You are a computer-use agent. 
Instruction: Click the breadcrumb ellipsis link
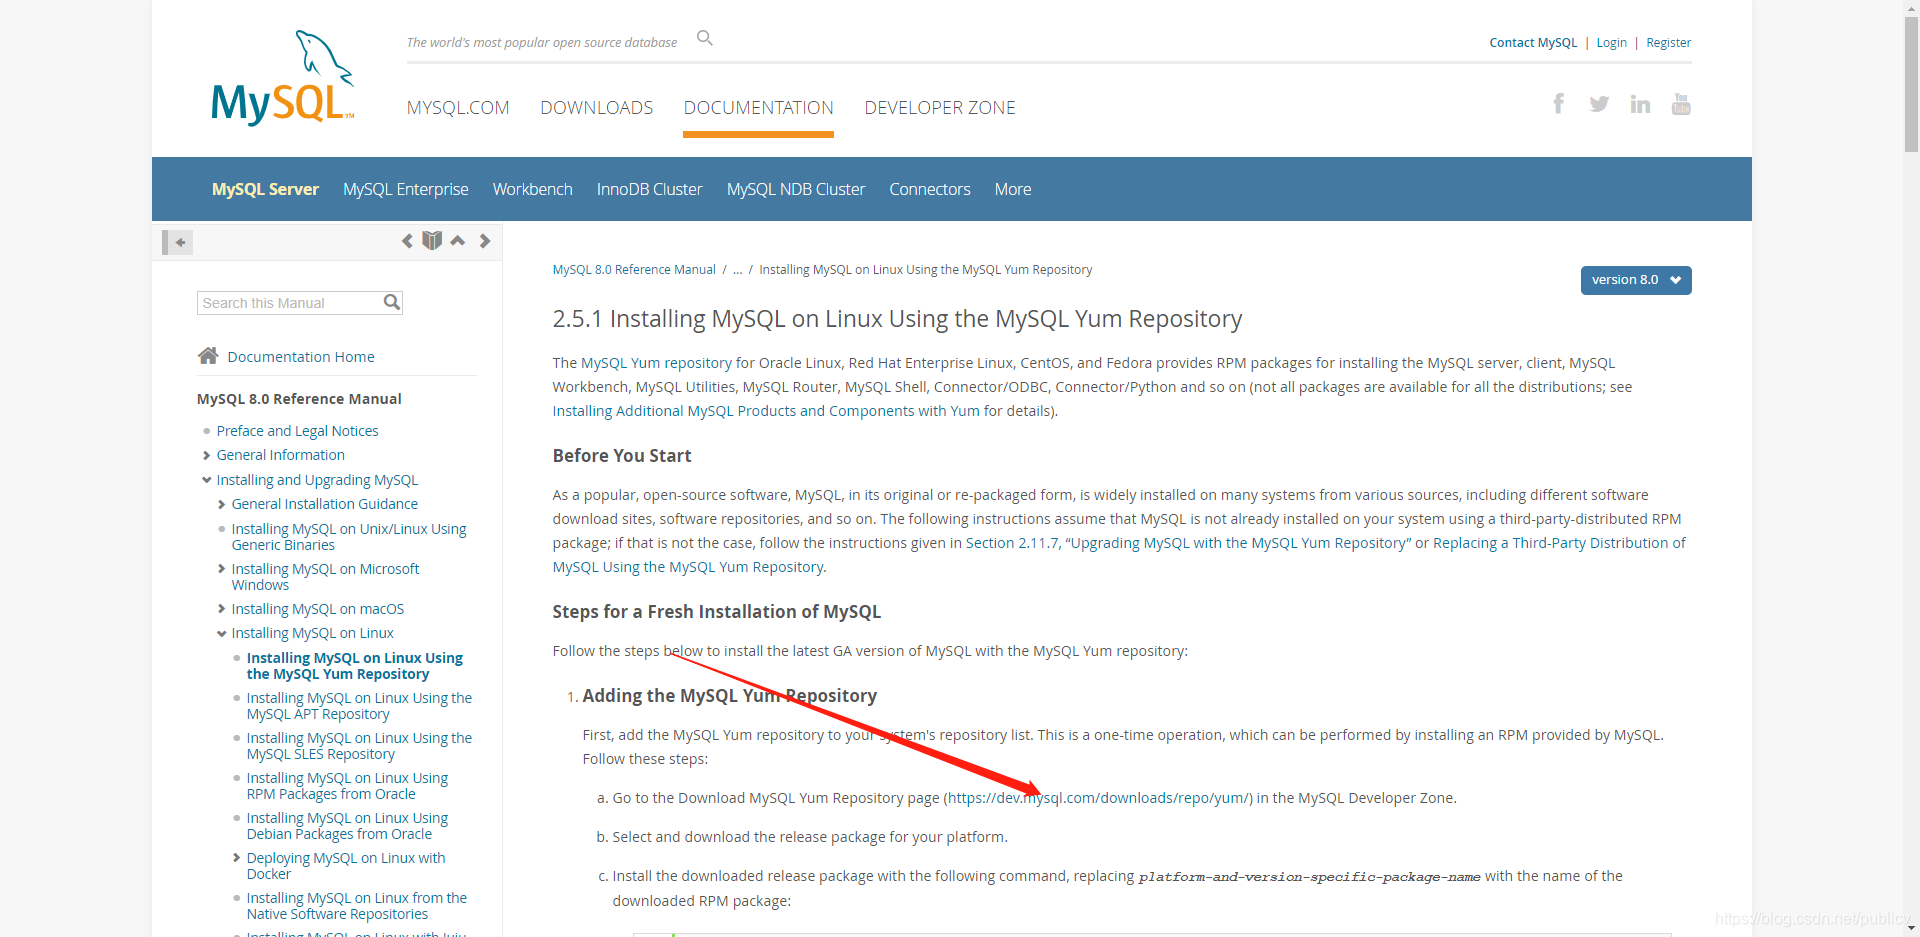coord(738,270)
